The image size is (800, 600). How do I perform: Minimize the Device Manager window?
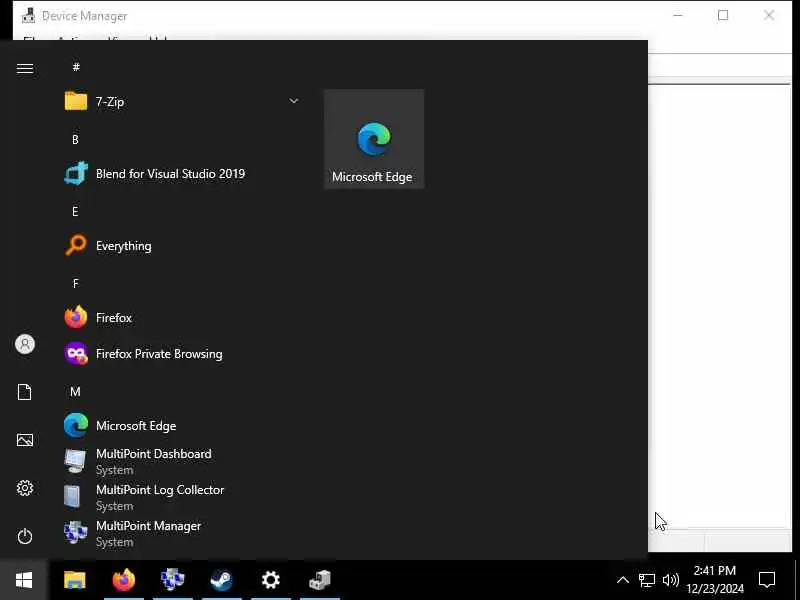pyautogui.click(x=678, y=15)
